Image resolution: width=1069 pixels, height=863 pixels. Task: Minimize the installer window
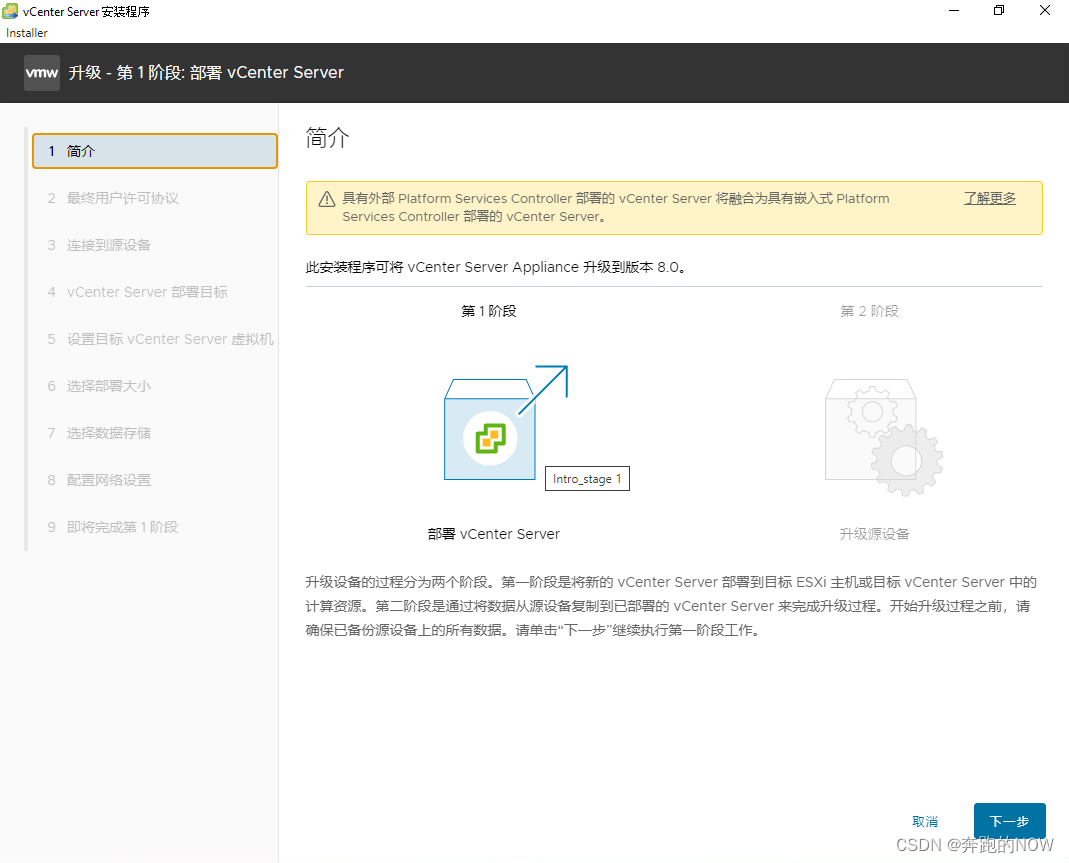pos(954,10)
